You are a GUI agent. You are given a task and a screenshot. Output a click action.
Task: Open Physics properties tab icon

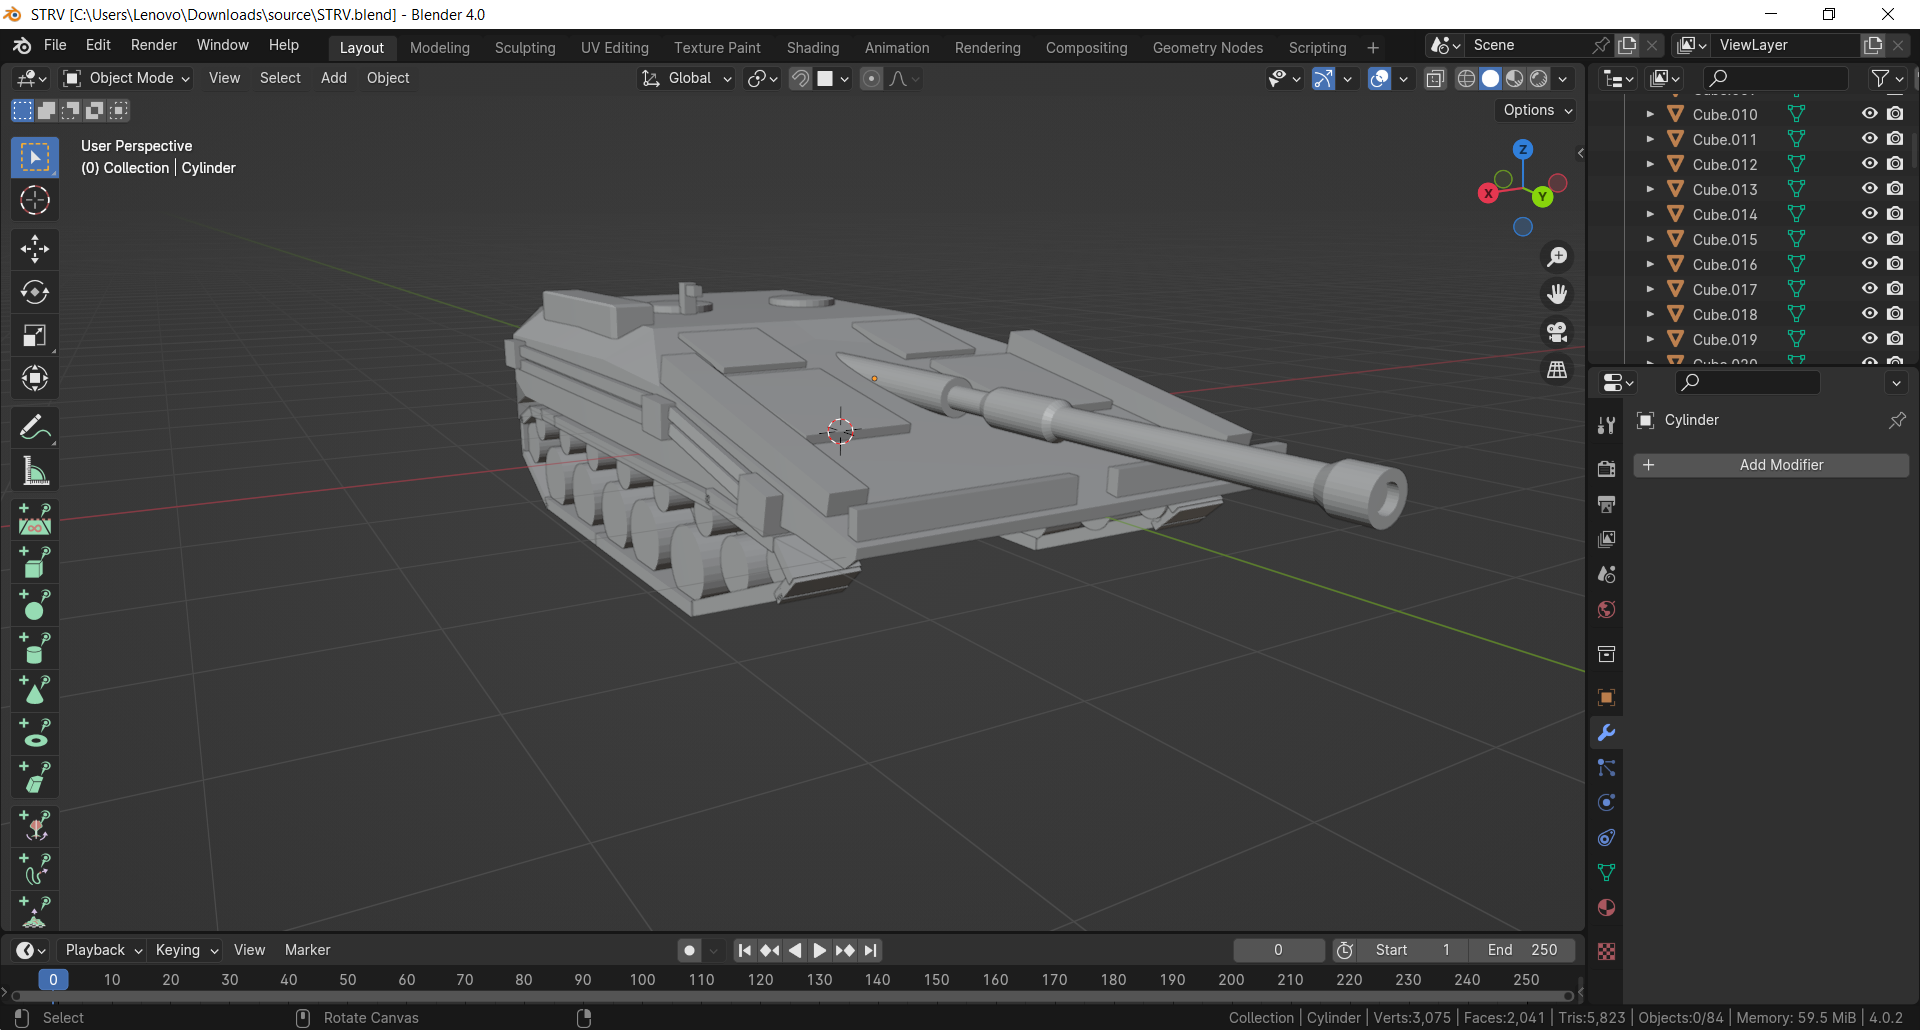pos(1606,803)
